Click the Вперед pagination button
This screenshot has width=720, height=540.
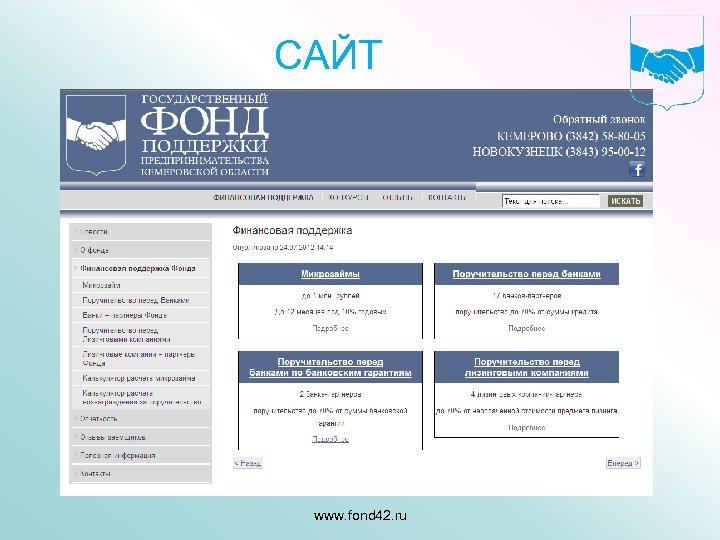623,463
